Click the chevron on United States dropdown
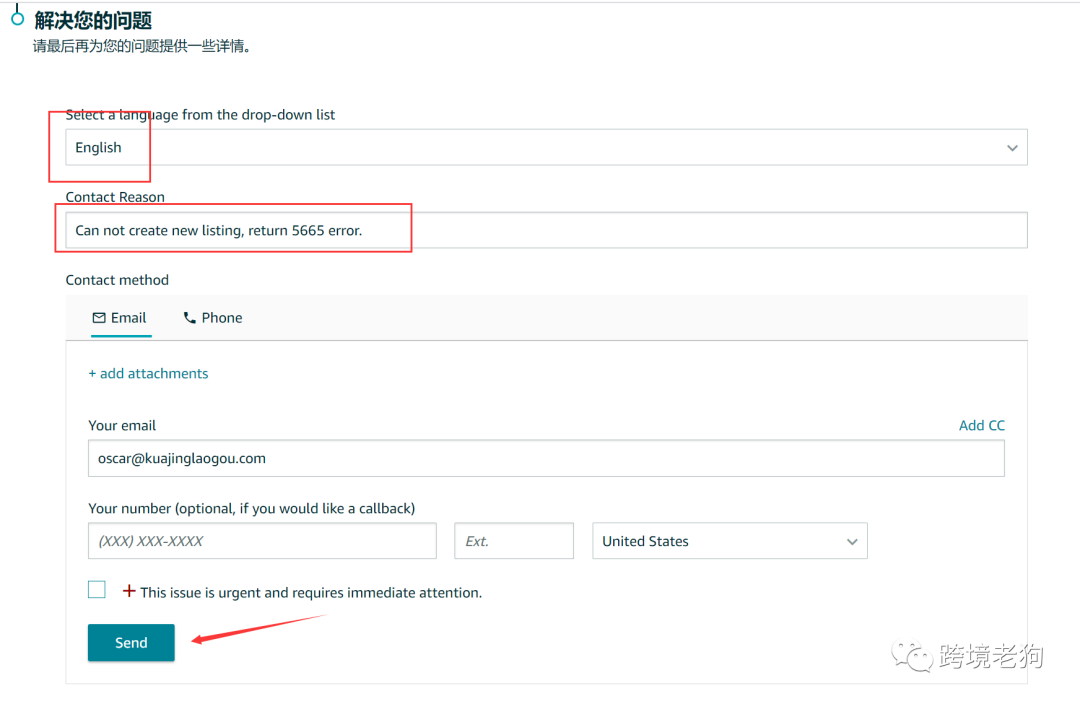1080x704 pixels. (852, 542)
